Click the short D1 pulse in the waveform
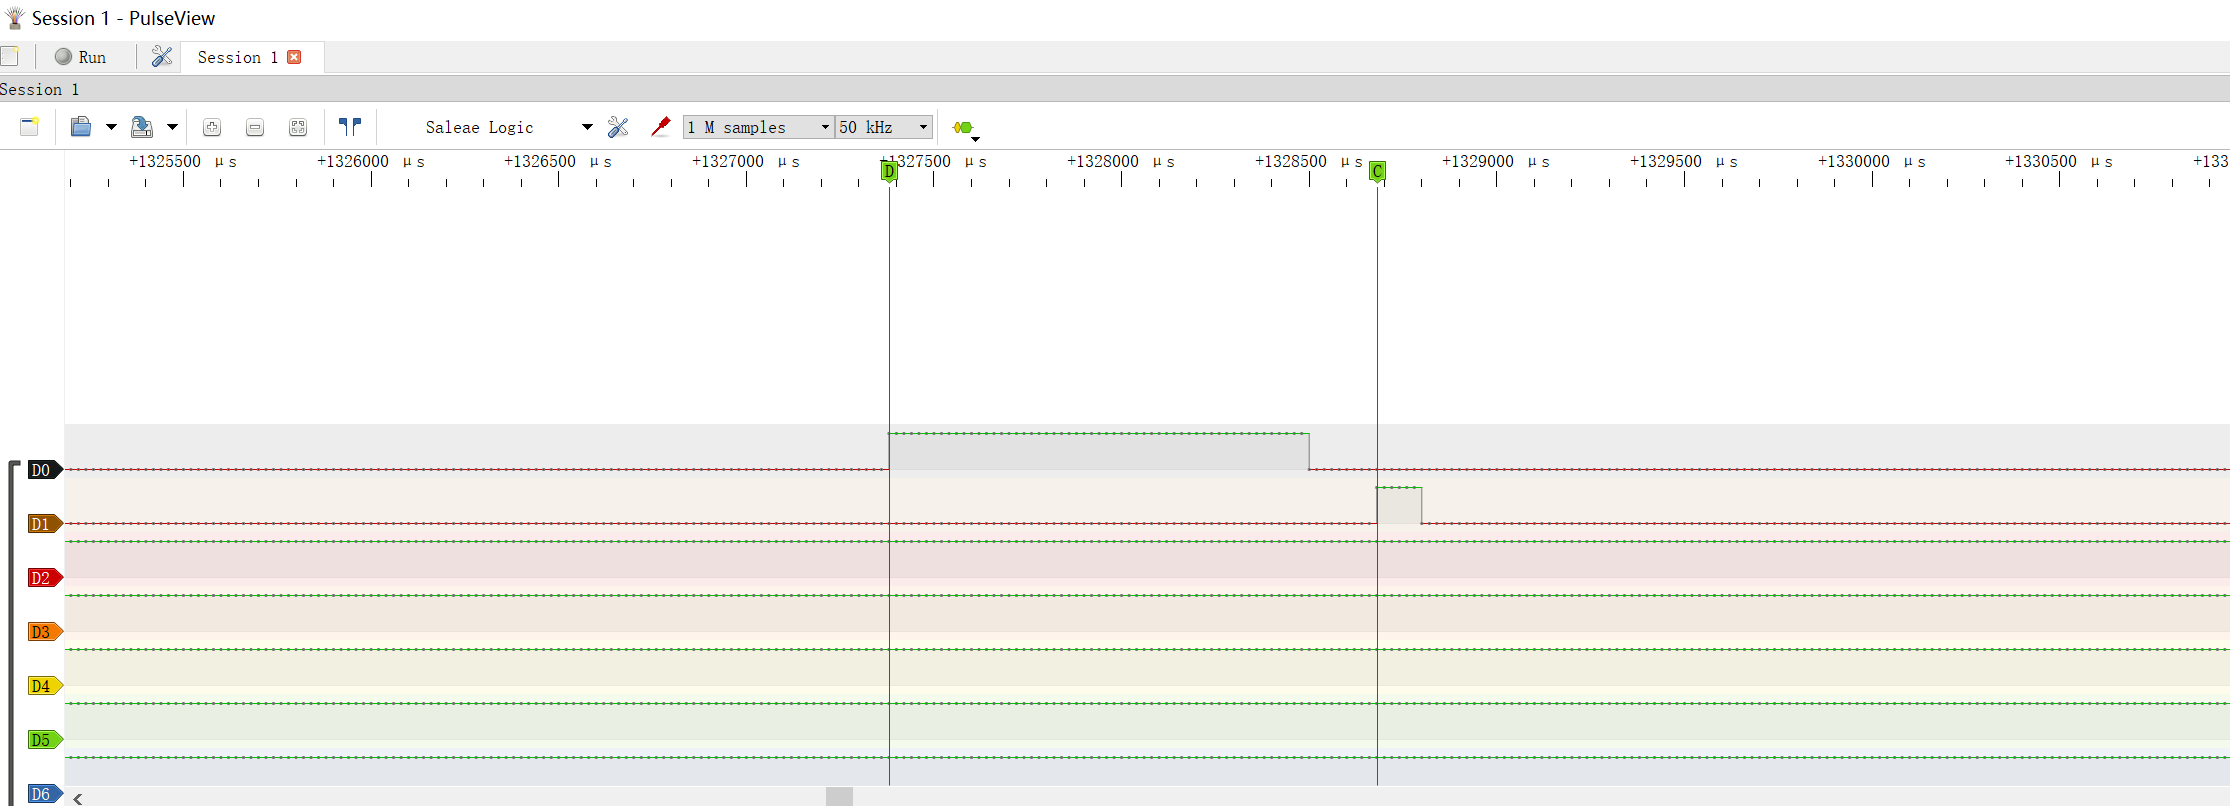 coord(1399,505)
